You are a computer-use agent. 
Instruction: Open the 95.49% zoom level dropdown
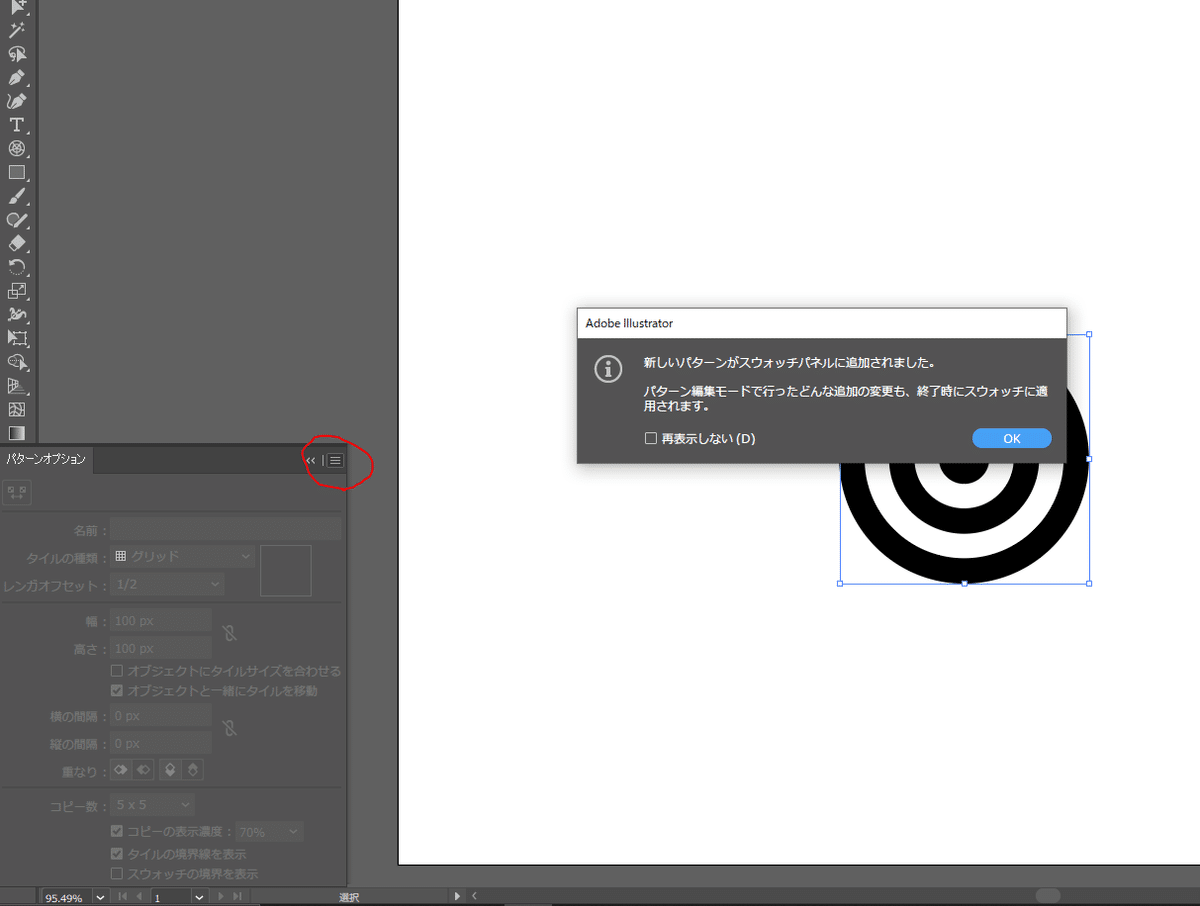(100, 897)
